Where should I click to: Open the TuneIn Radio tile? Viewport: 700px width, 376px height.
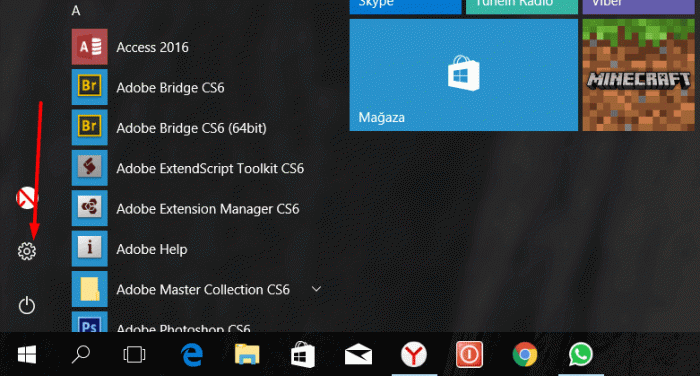[x=522, y=7]
